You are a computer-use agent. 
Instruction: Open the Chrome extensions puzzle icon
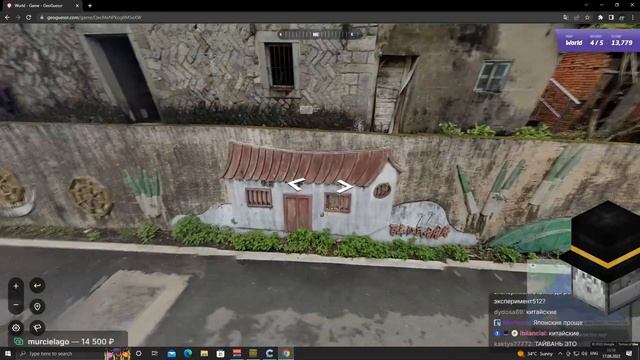(x=600, y=18)
